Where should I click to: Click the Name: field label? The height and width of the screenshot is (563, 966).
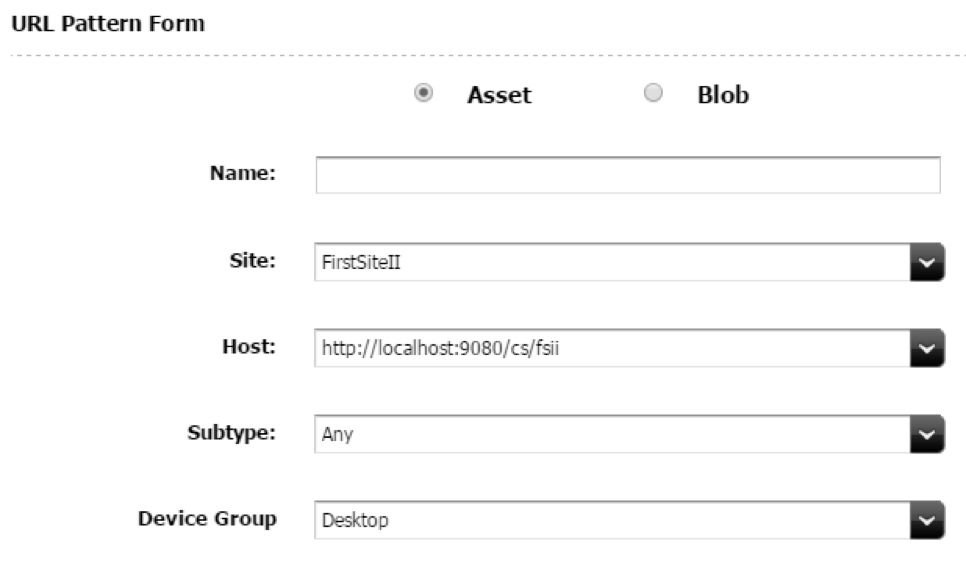[x=243, y=173]
